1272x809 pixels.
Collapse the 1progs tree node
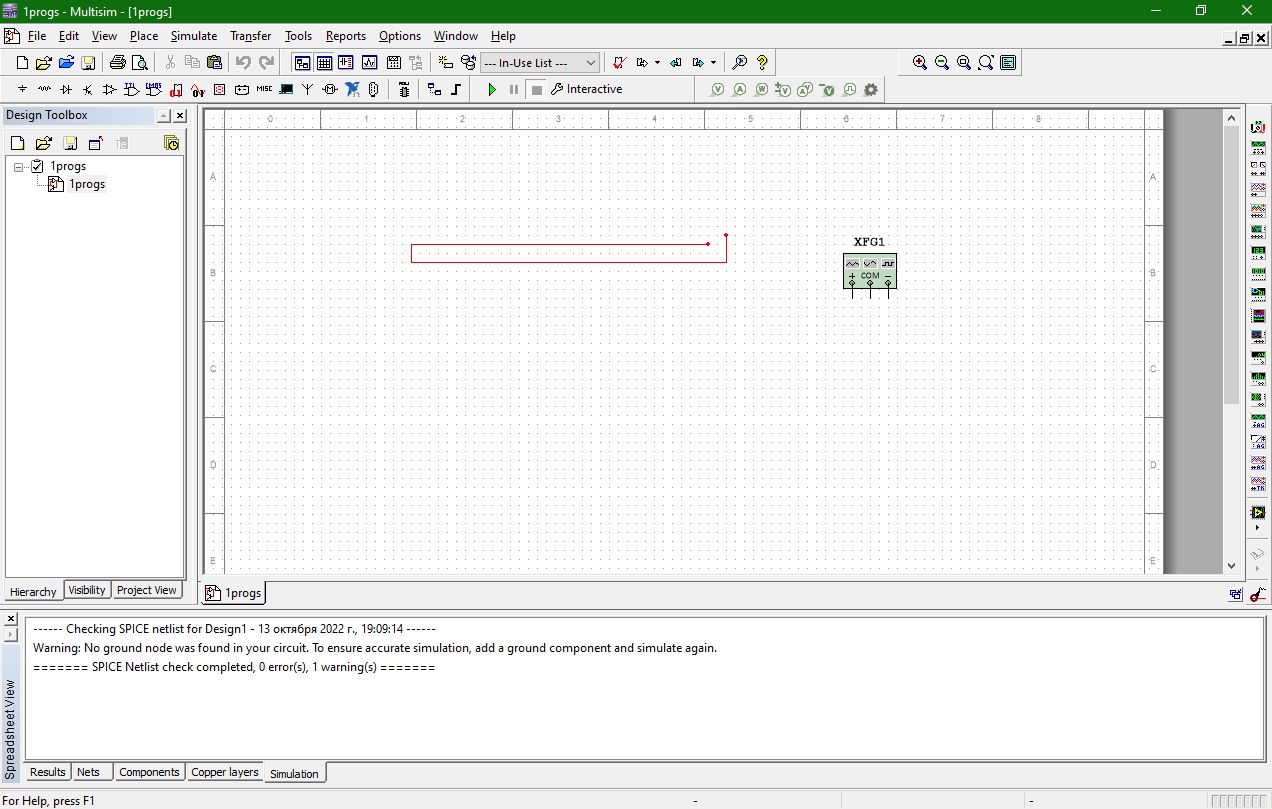click(x=19, y=167)
